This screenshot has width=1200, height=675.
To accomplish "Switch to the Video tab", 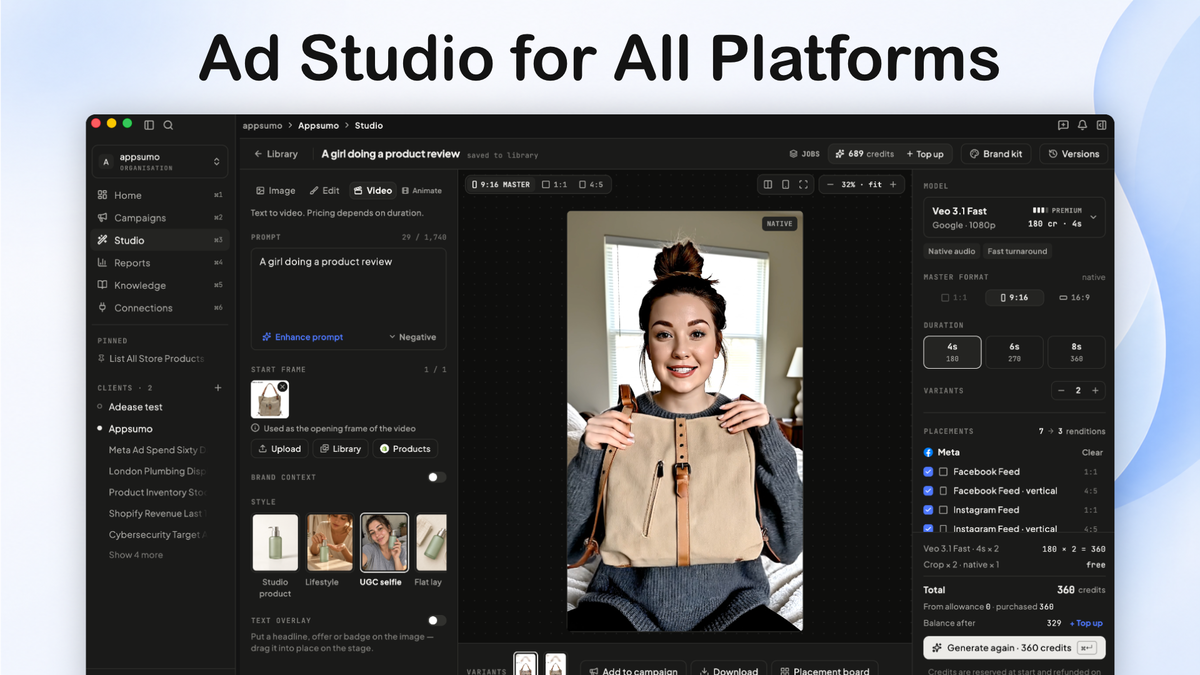I will pyautogui.click(x=372, y=190).
